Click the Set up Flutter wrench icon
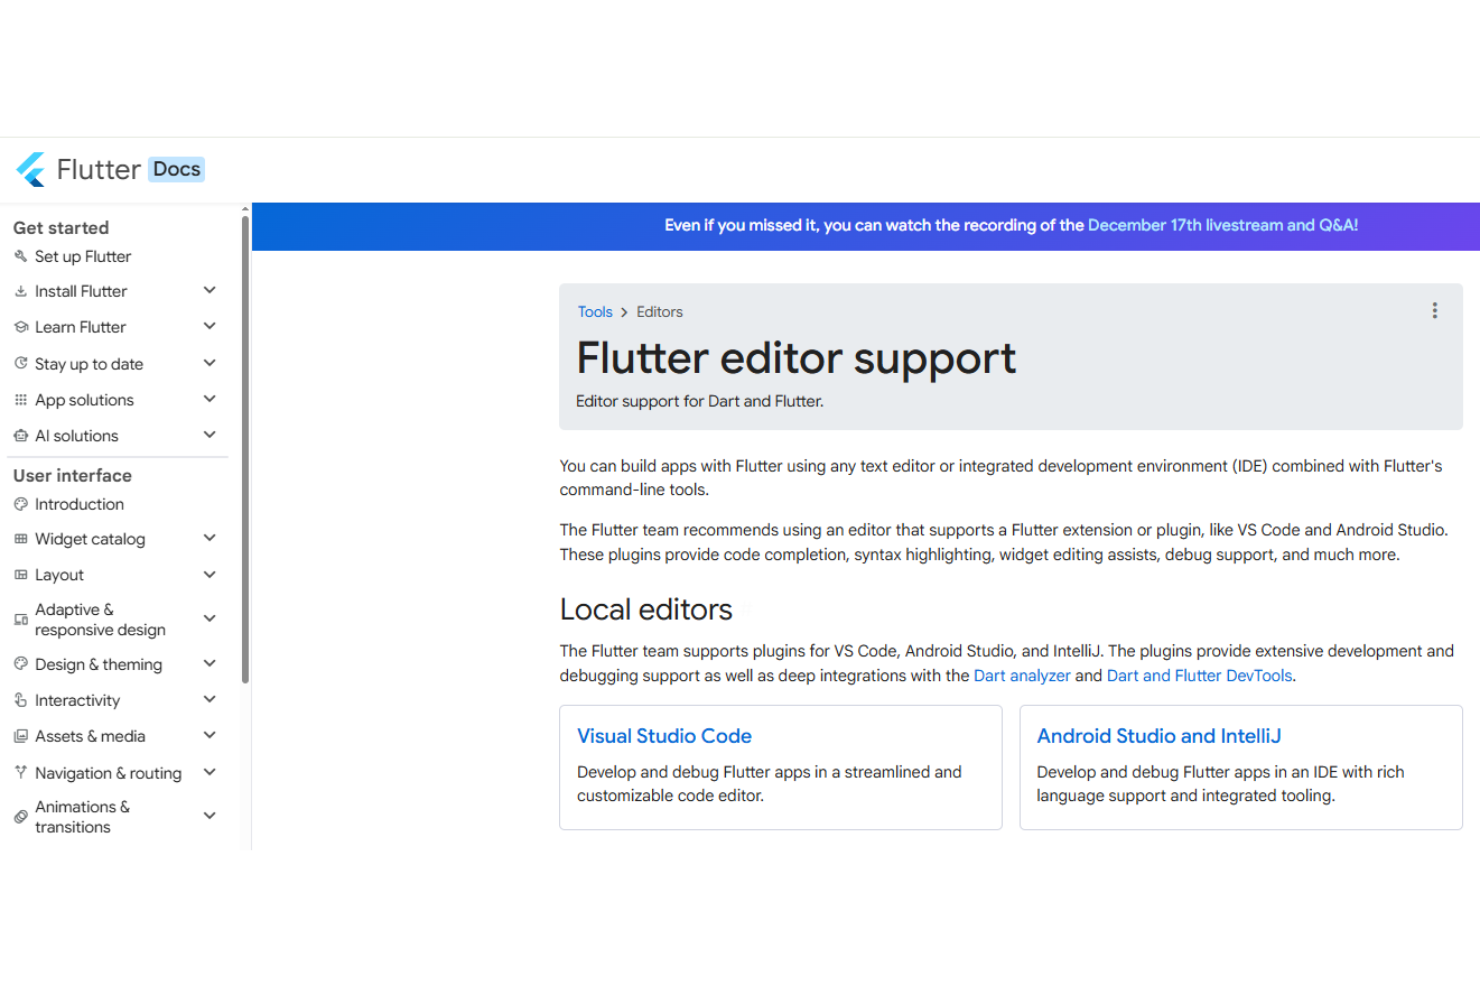Viewport: 1480px width, 987px height. point(20,256)
